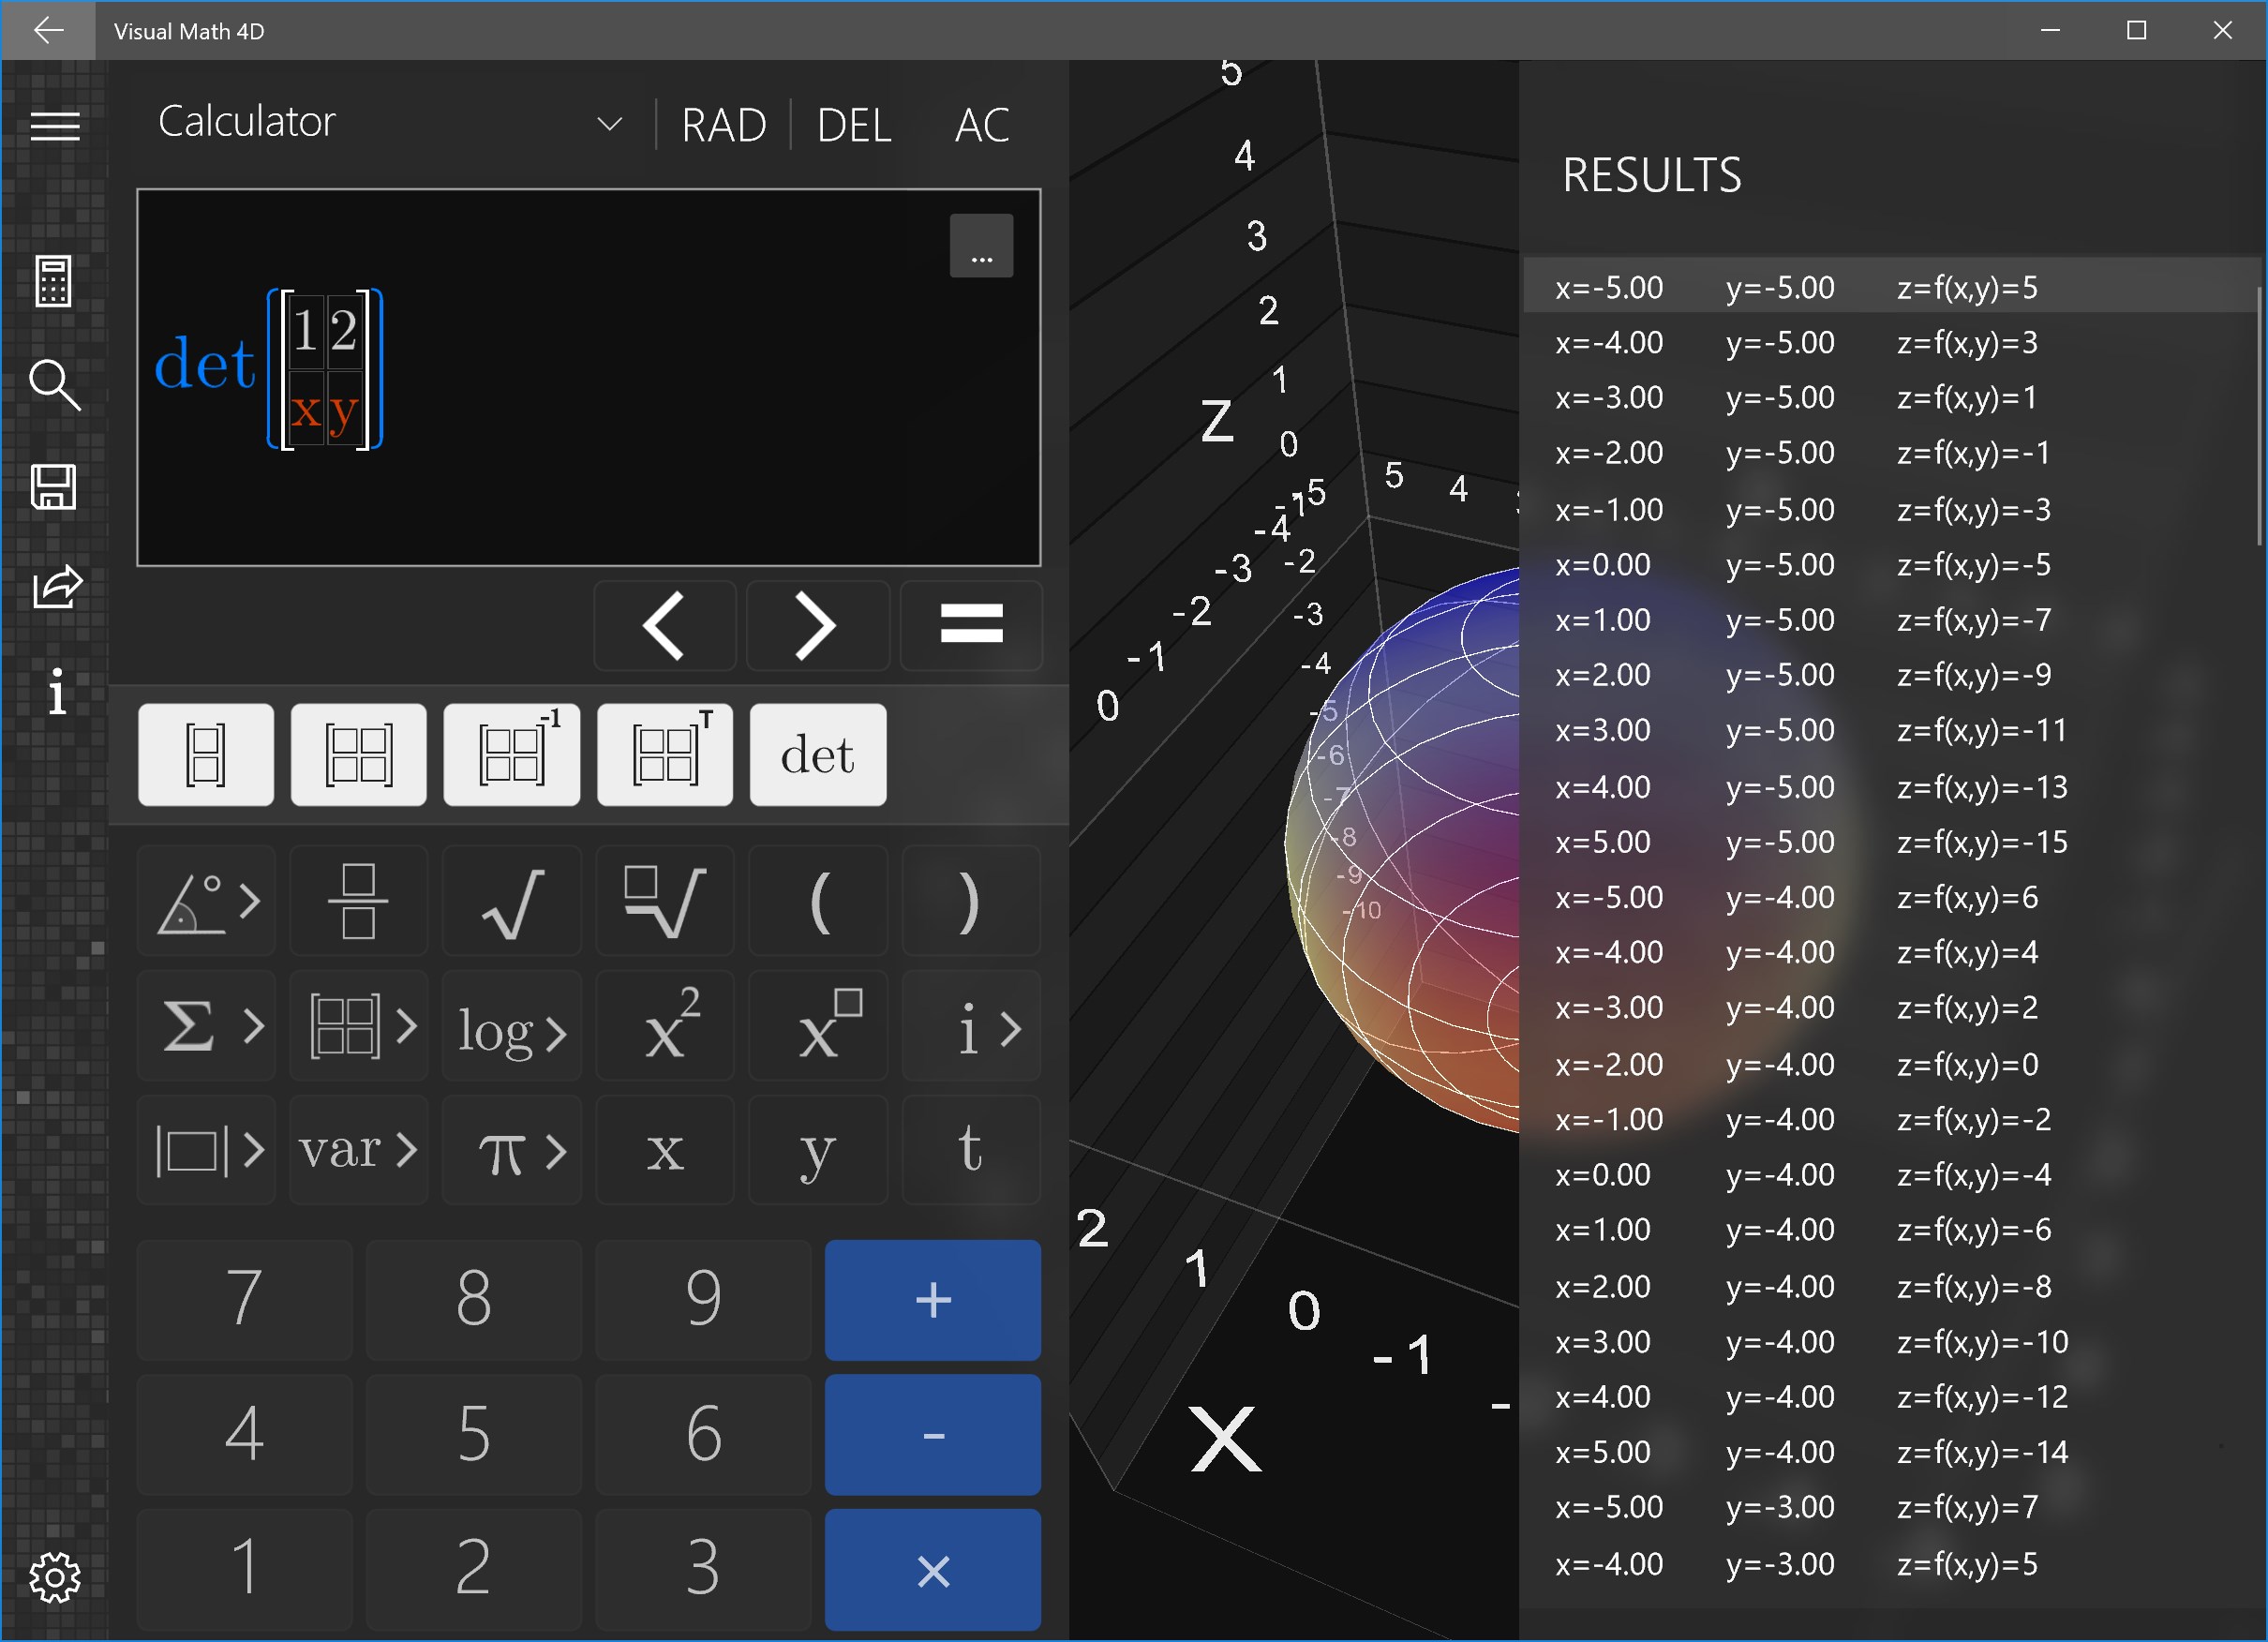This screenshot has height=1642, width=2268.
Task: Toggle RAD angle mode
Action: (723, 125)
